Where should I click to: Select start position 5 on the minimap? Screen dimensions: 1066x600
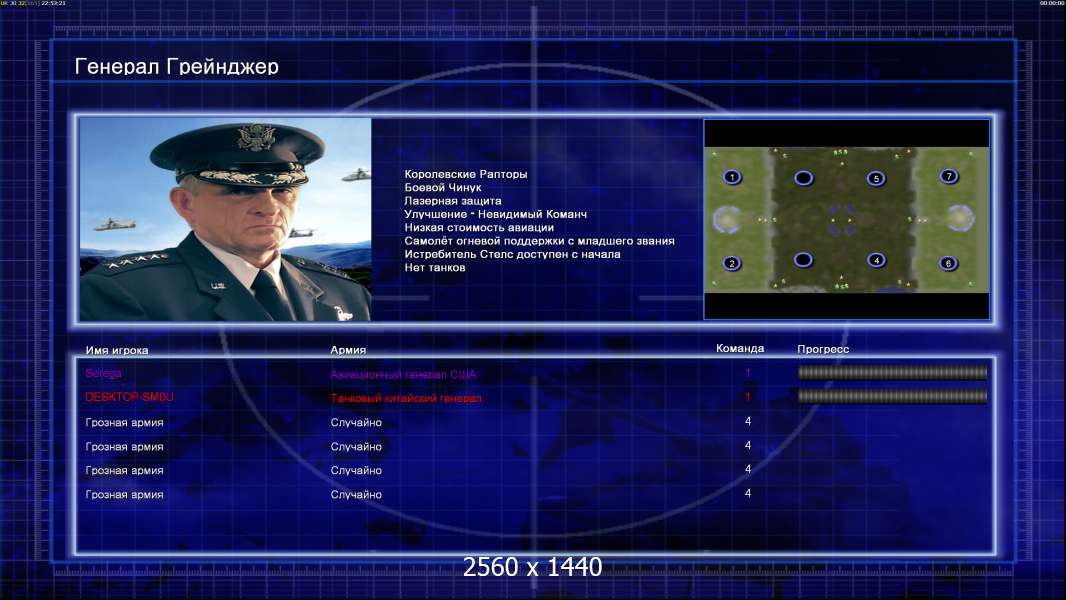[x=876, y=179]
